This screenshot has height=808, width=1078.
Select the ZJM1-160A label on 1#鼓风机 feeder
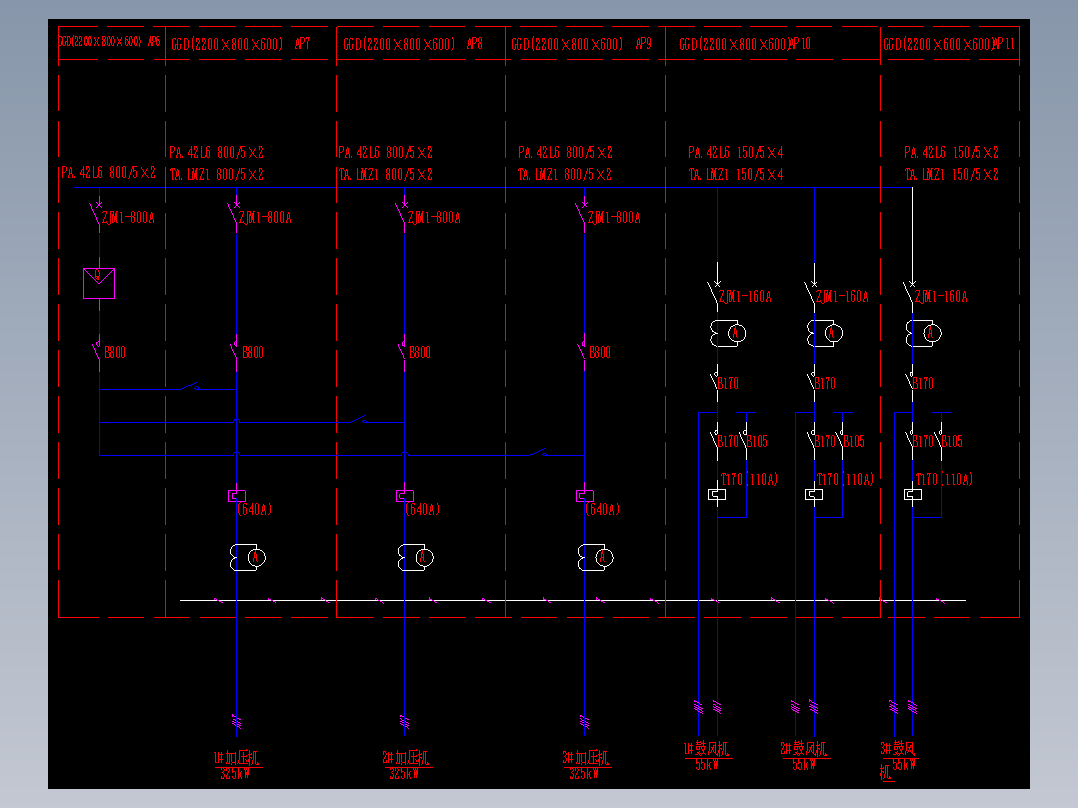(745, 297)
